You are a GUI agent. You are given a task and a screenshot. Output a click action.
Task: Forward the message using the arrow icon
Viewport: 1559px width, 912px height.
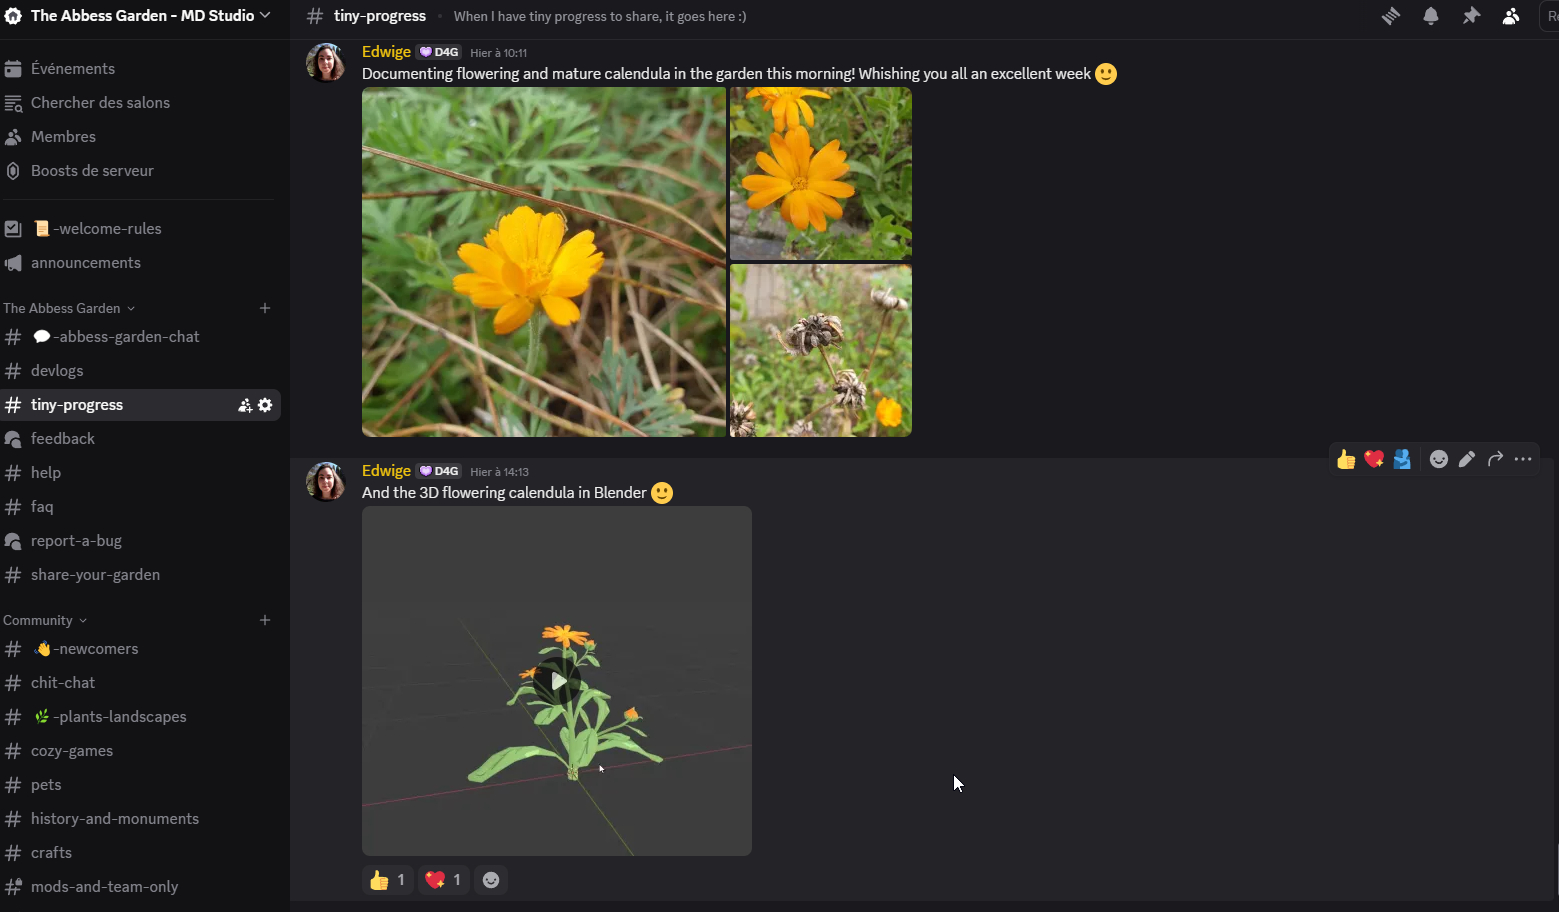[x=1495, y=459]
